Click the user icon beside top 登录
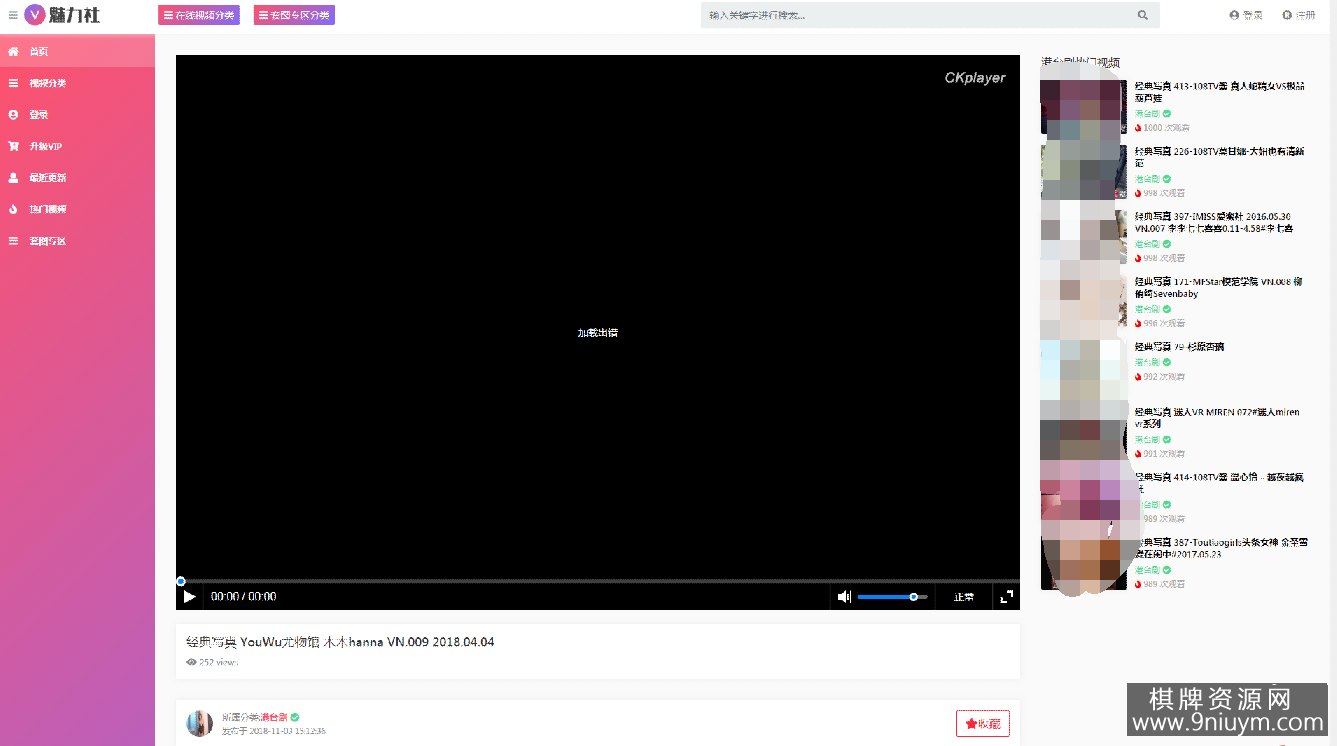Viewport: 1337px width, 746px height. pyautogui.click(x=1234, y=15)
